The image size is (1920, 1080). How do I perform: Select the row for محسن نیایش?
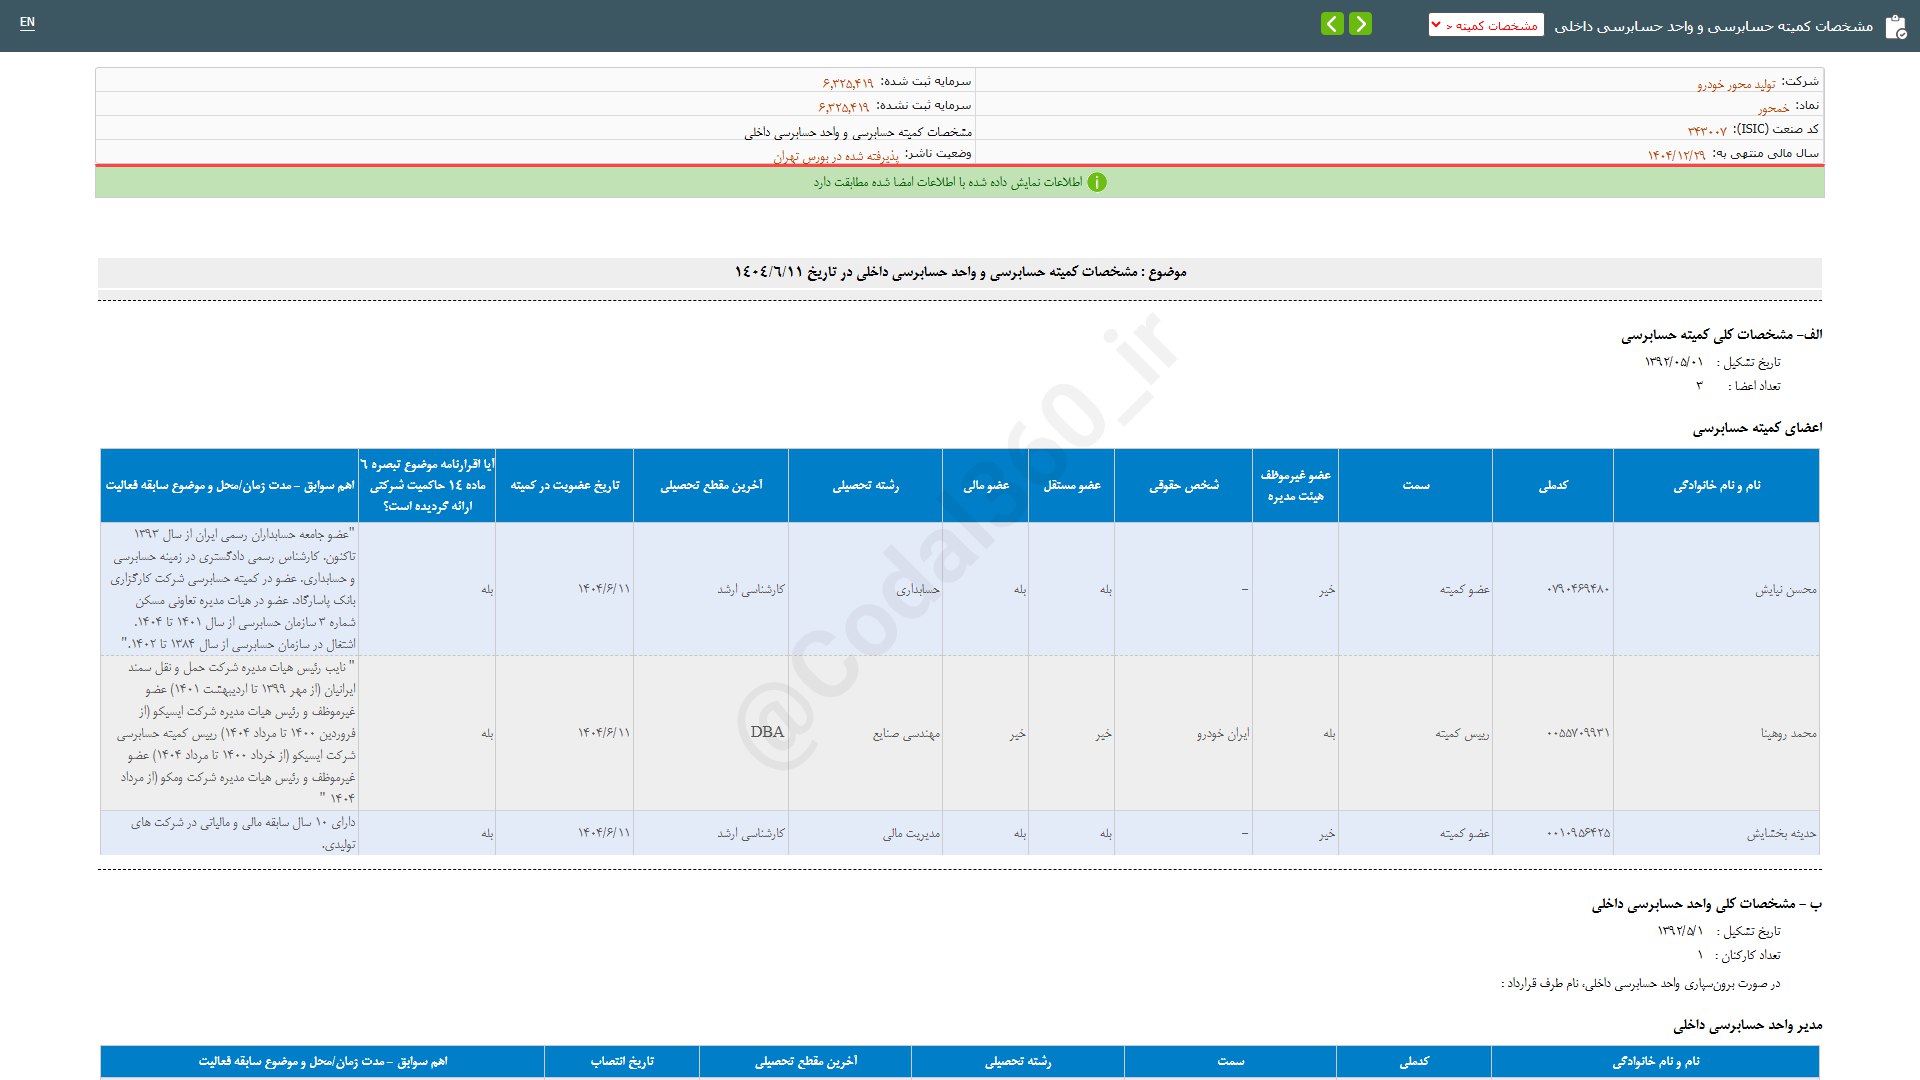[x=1785, y=590]
